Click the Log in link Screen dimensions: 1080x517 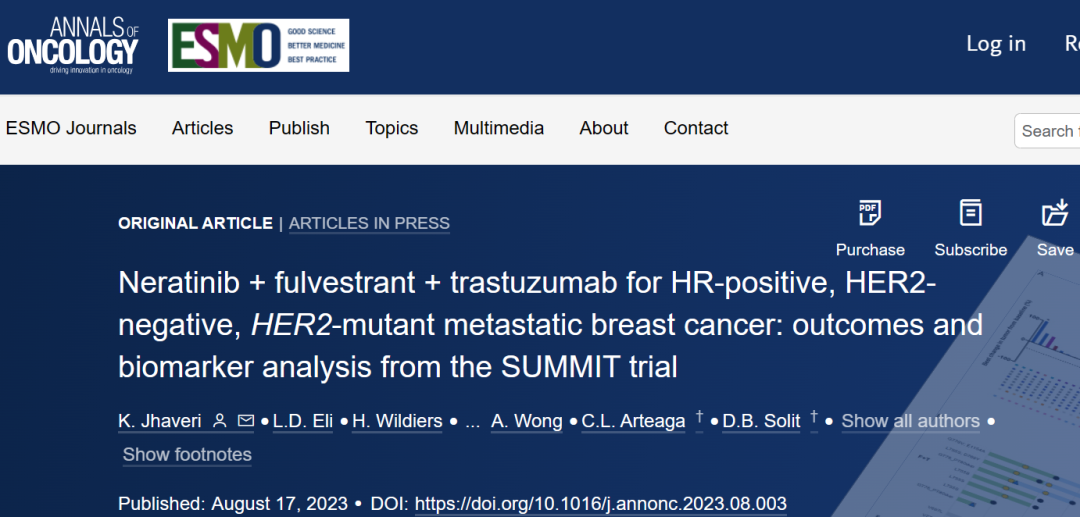(x=996, y=44)
